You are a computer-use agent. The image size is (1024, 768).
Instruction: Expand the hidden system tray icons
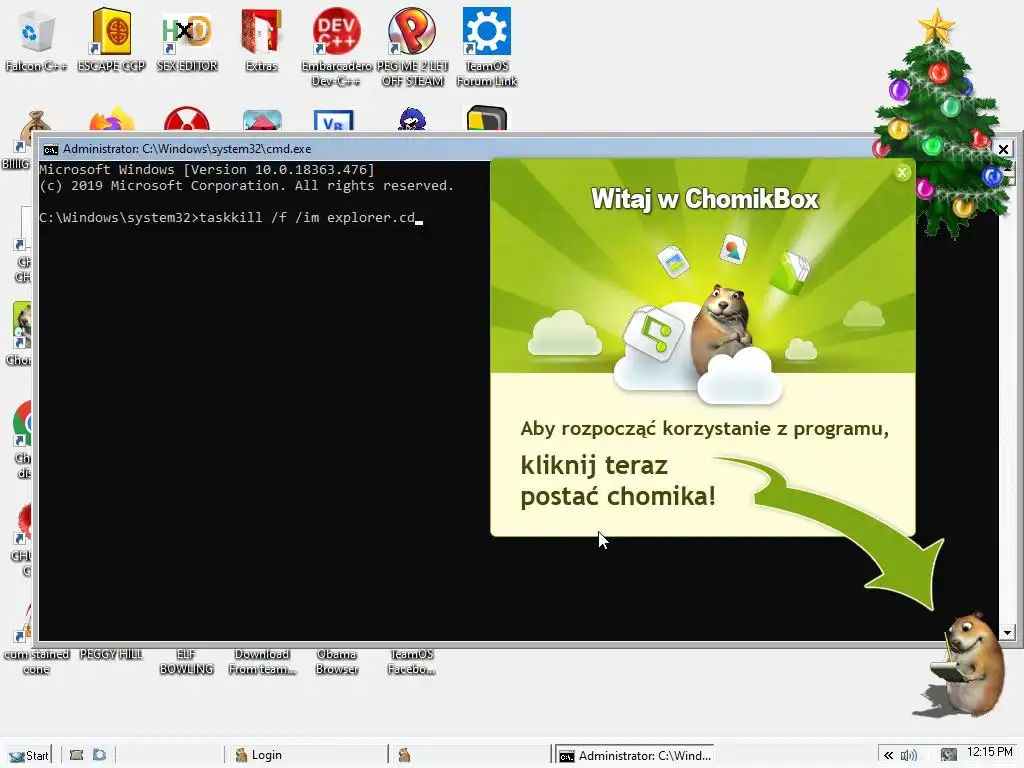pyautogui.click(x=888, y=756)
